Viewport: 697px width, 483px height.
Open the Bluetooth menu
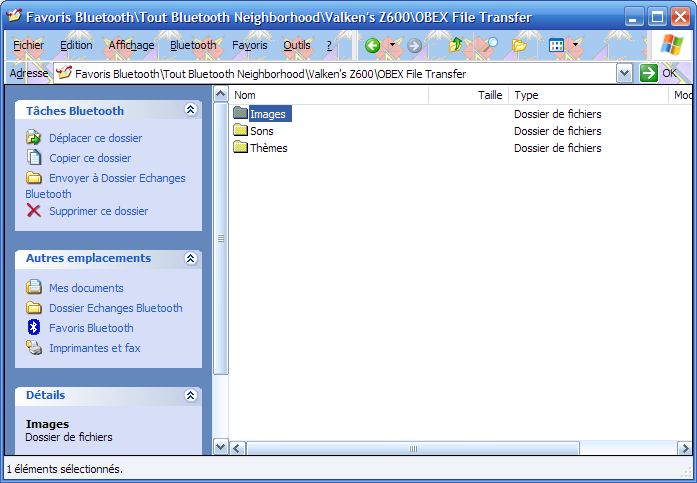pos(193,45)
